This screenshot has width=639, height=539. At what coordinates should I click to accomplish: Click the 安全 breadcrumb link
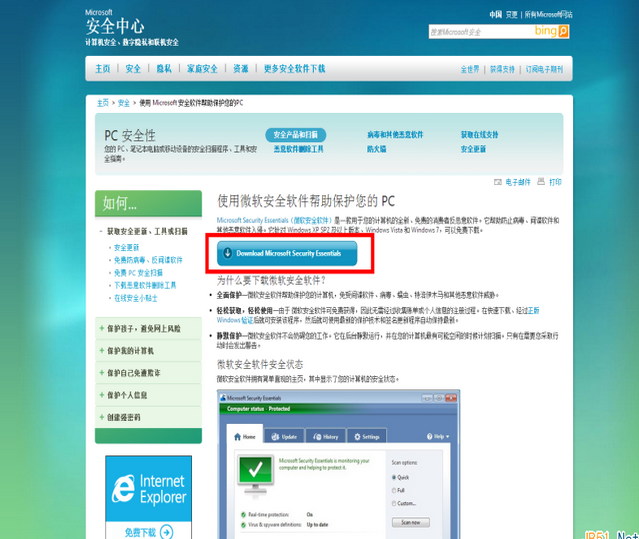123,103
